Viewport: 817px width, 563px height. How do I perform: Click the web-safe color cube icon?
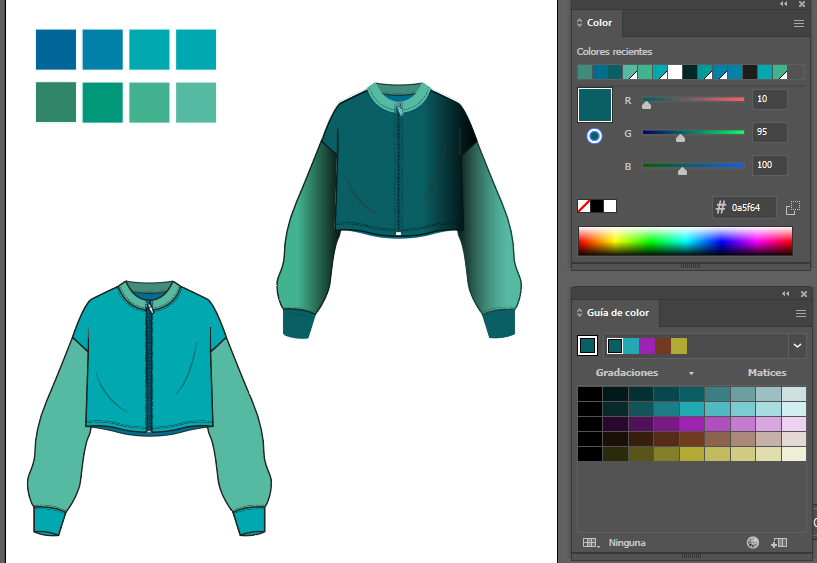793,208
